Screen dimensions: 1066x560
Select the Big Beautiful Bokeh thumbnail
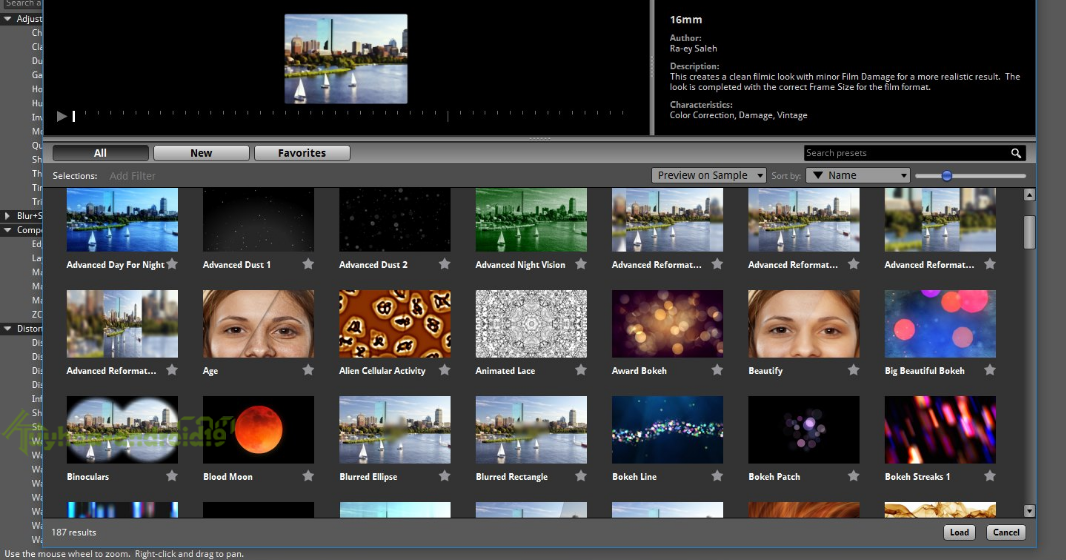click(x=940, y=323)
